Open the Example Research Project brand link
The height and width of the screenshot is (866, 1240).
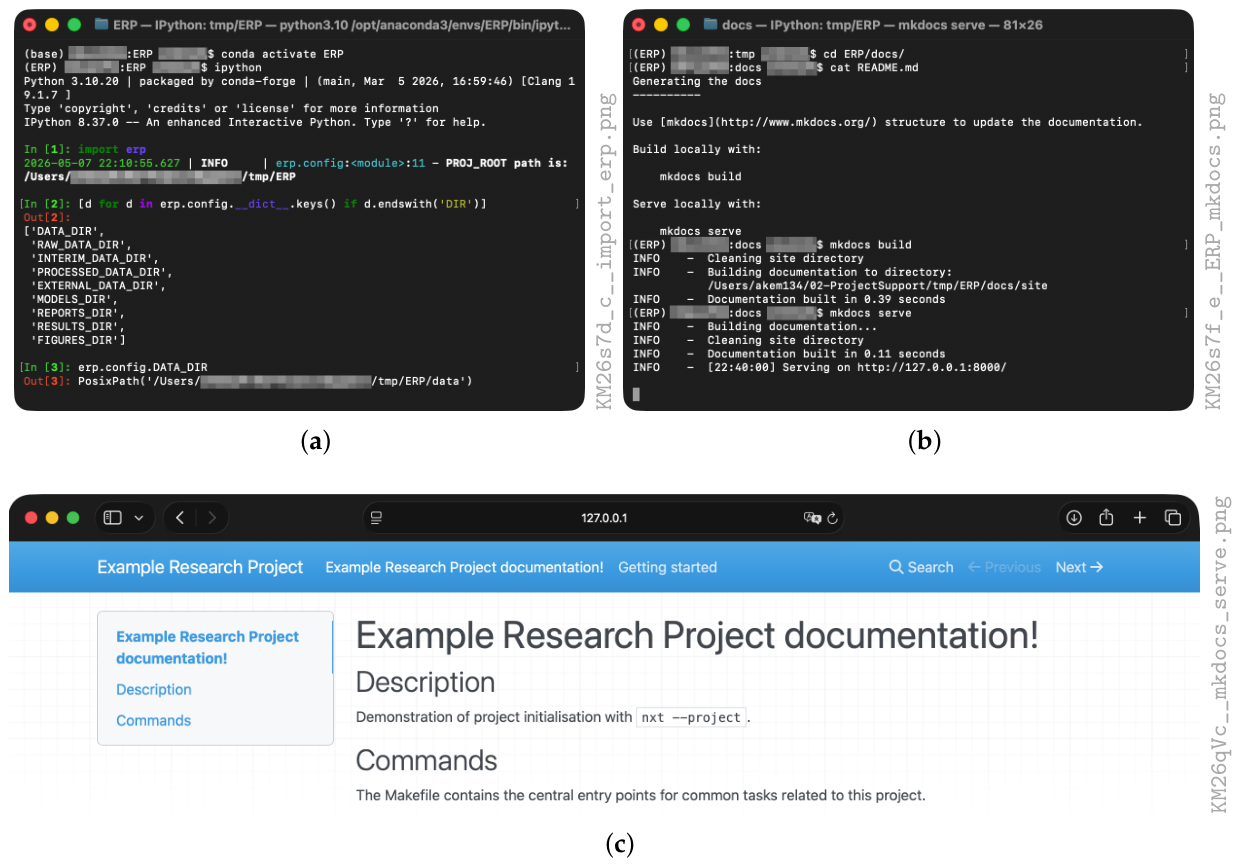(x=200, y=567)
